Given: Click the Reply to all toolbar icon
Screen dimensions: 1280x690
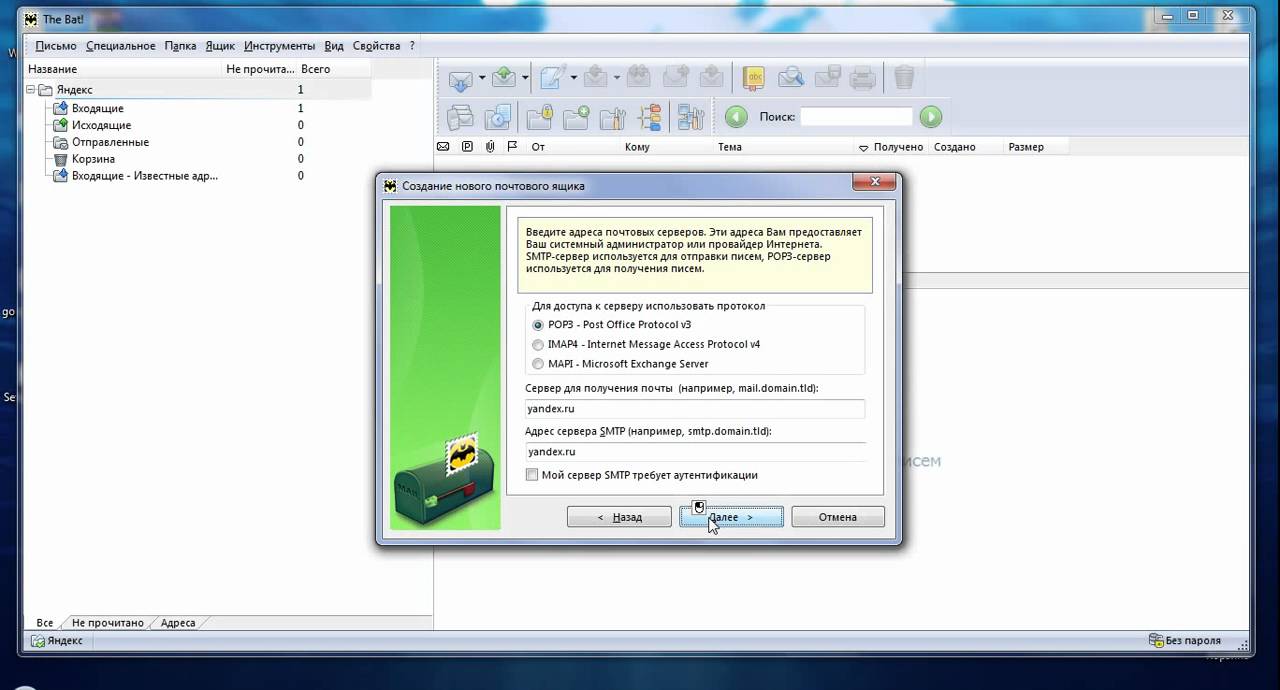Looking at the screenshot, I should click(639, 78).
